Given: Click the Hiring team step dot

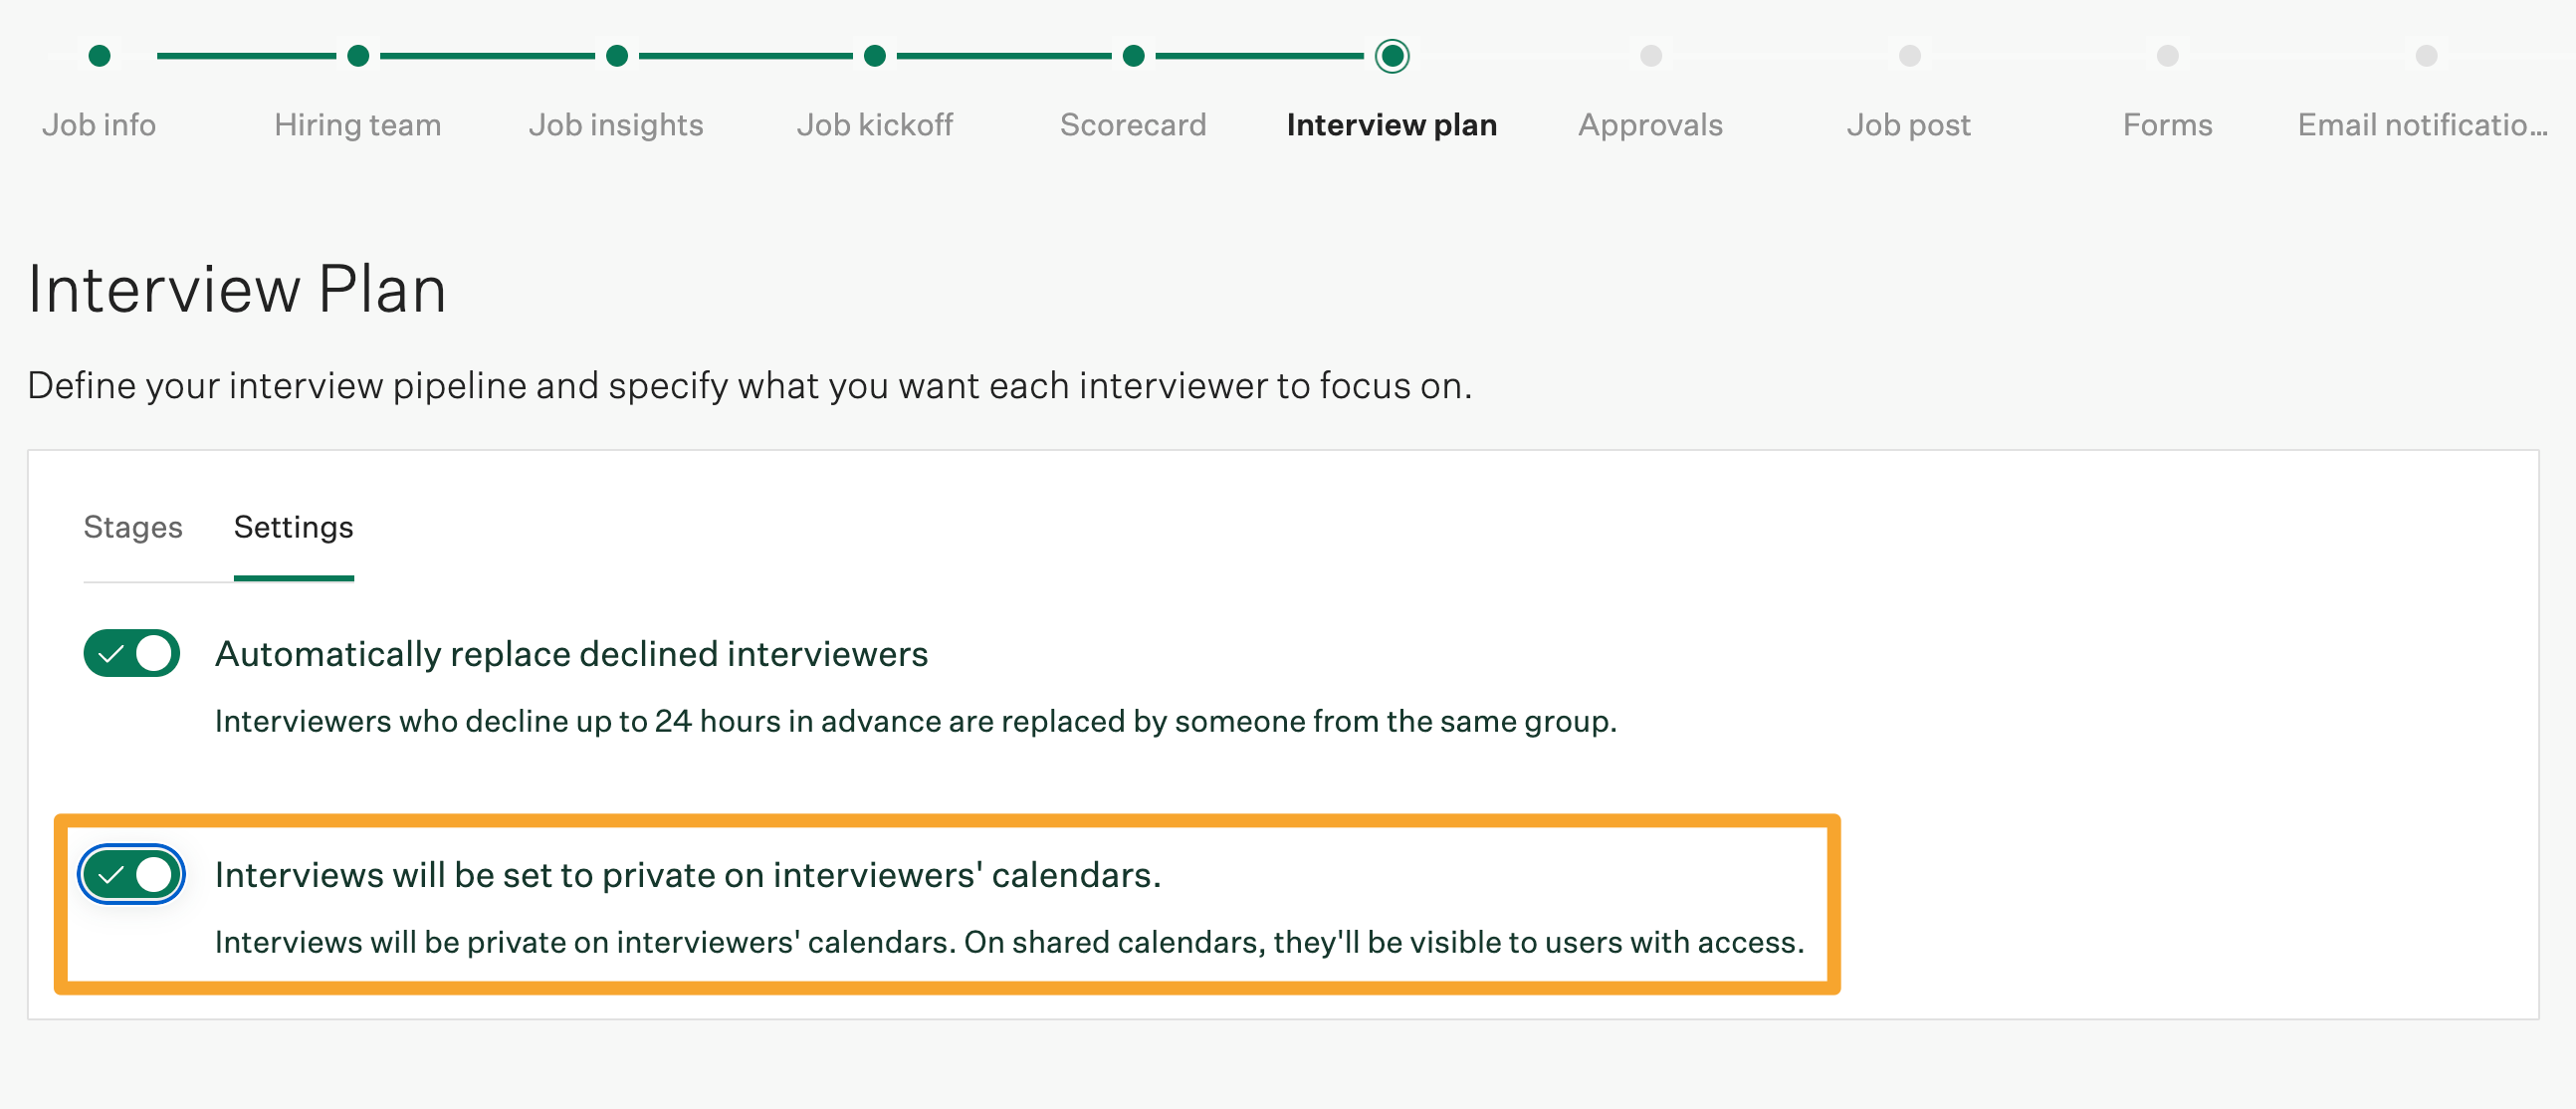Looking at the screenshot, I should [x=358, y=56].
